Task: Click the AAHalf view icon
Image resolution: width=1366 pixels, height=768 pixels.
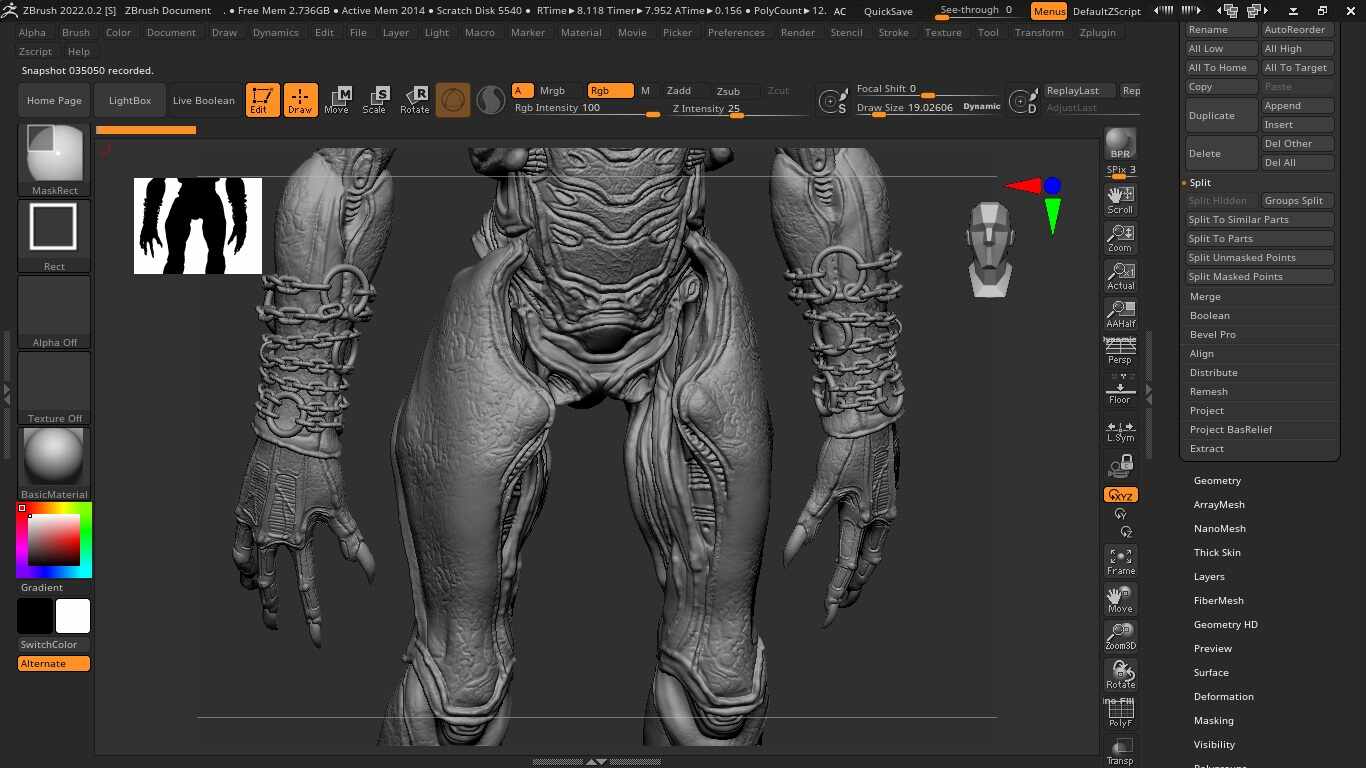Action: (1120, 314)
